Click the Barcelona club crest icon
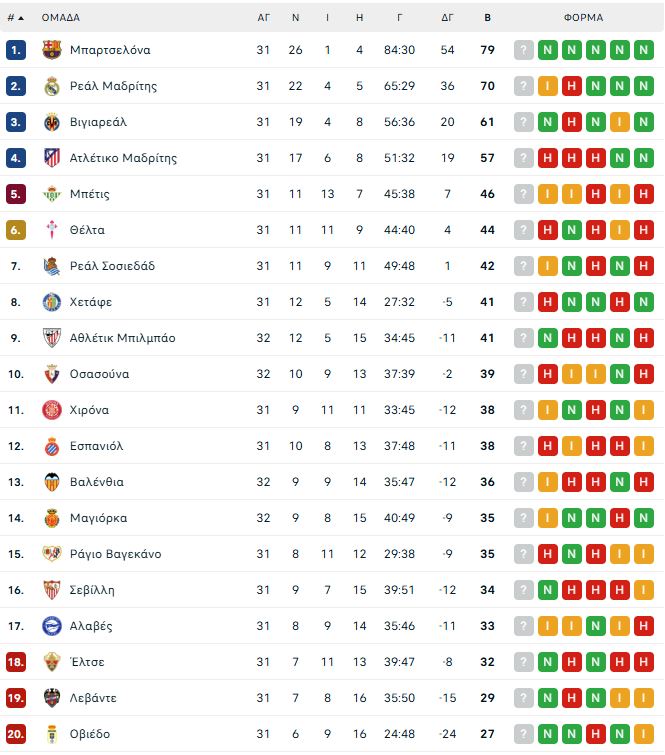665x755 pixels. click(52, 50)
